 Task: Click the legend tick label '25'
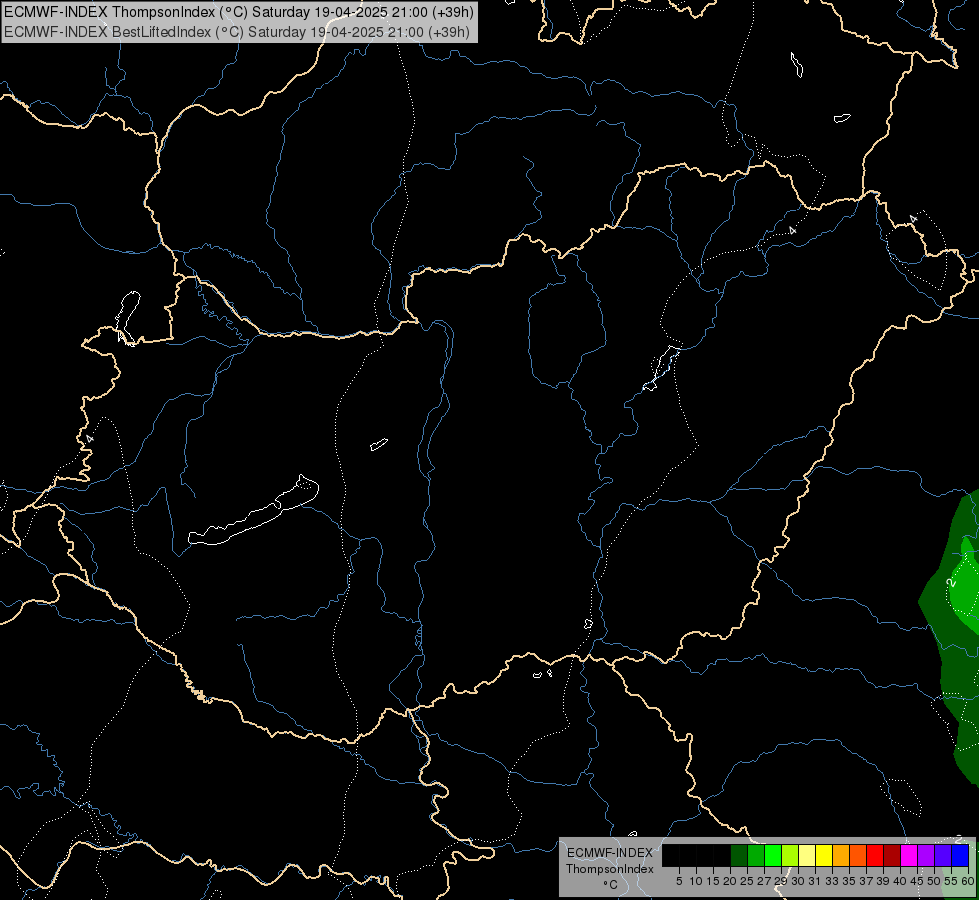pyautogui.click(x=747, y=881)
